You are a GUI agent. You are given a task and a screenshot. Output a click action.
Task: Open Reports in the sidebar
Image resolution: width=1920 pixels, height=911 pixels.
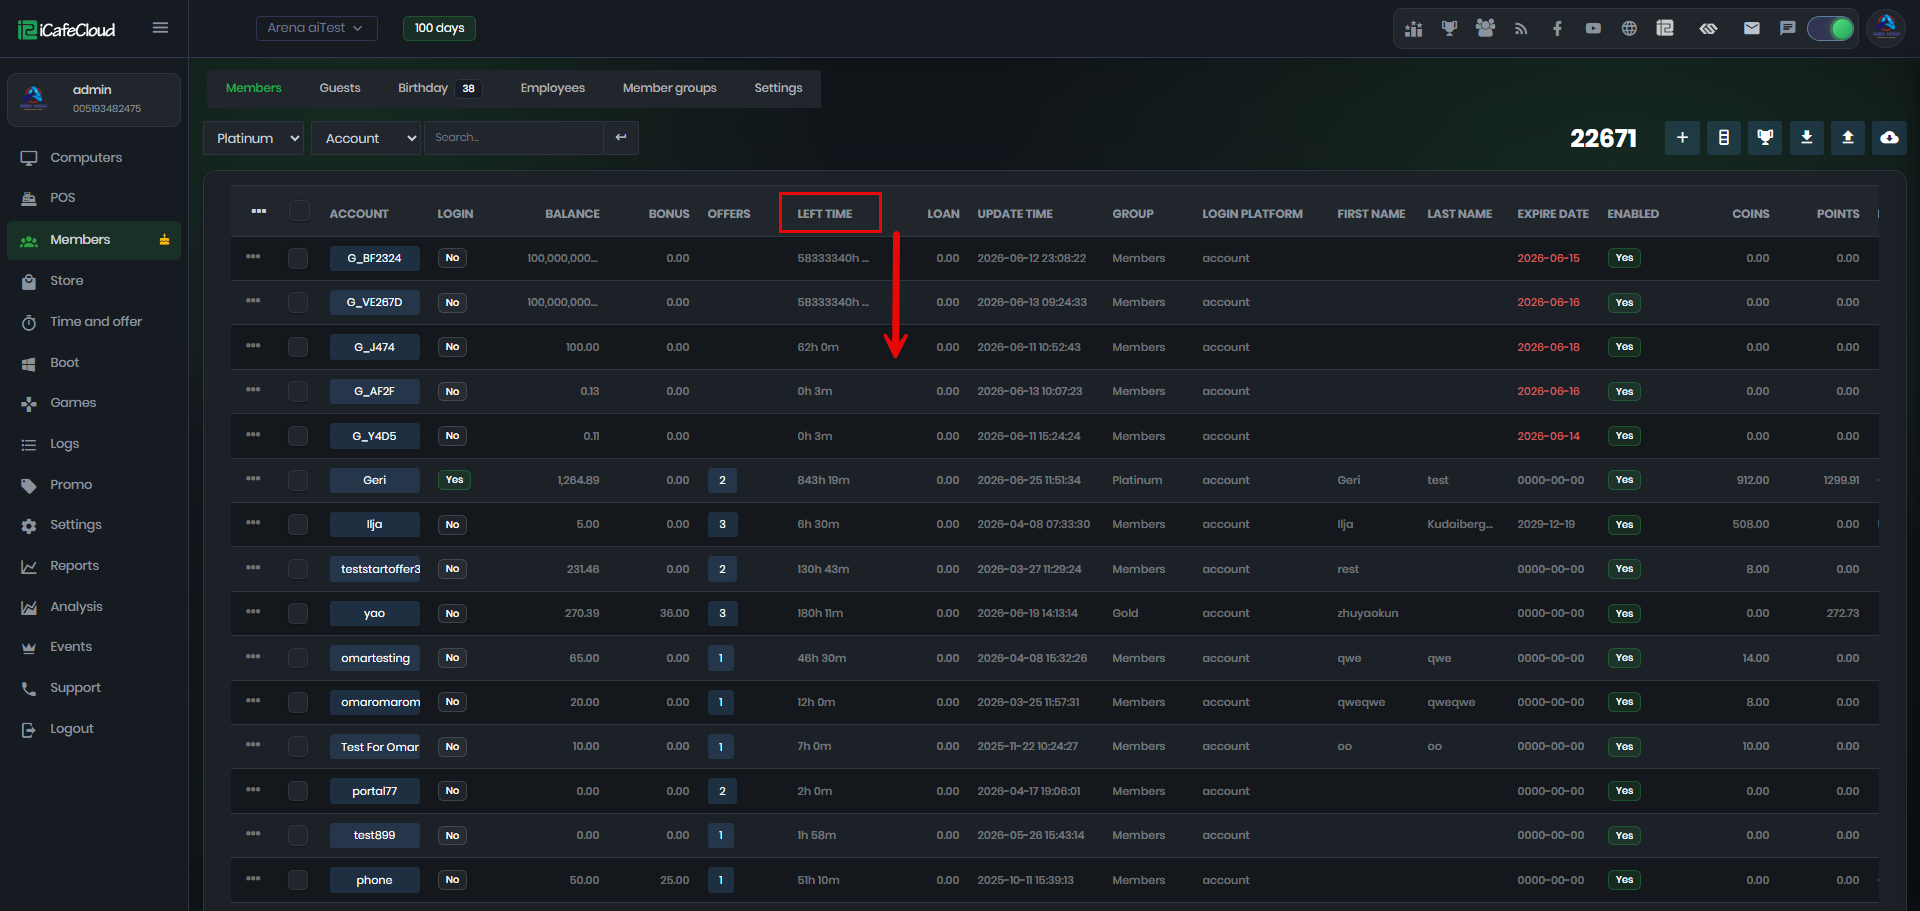pyautogui.click(x=94, y=566)
